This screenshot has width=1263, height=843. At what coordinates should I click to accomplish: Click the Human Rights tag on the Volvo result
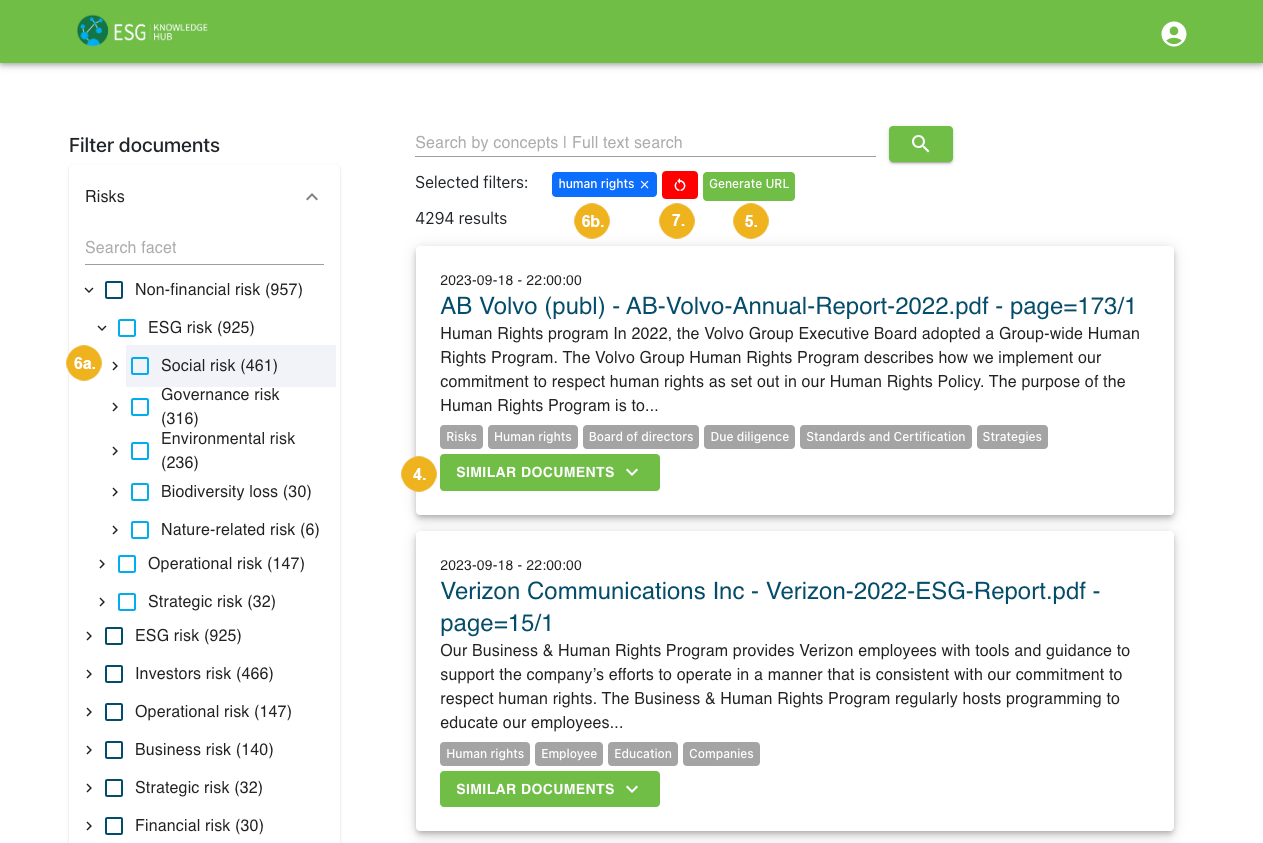(532, 436)
